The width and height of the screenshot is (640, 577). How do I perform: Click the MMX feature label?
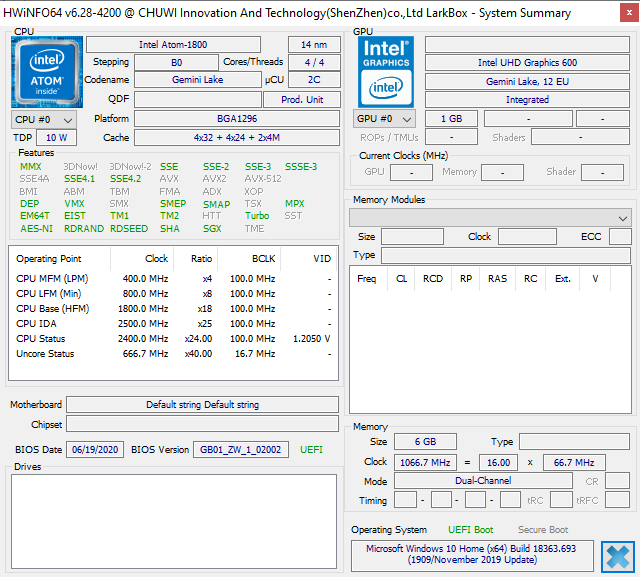31,166
